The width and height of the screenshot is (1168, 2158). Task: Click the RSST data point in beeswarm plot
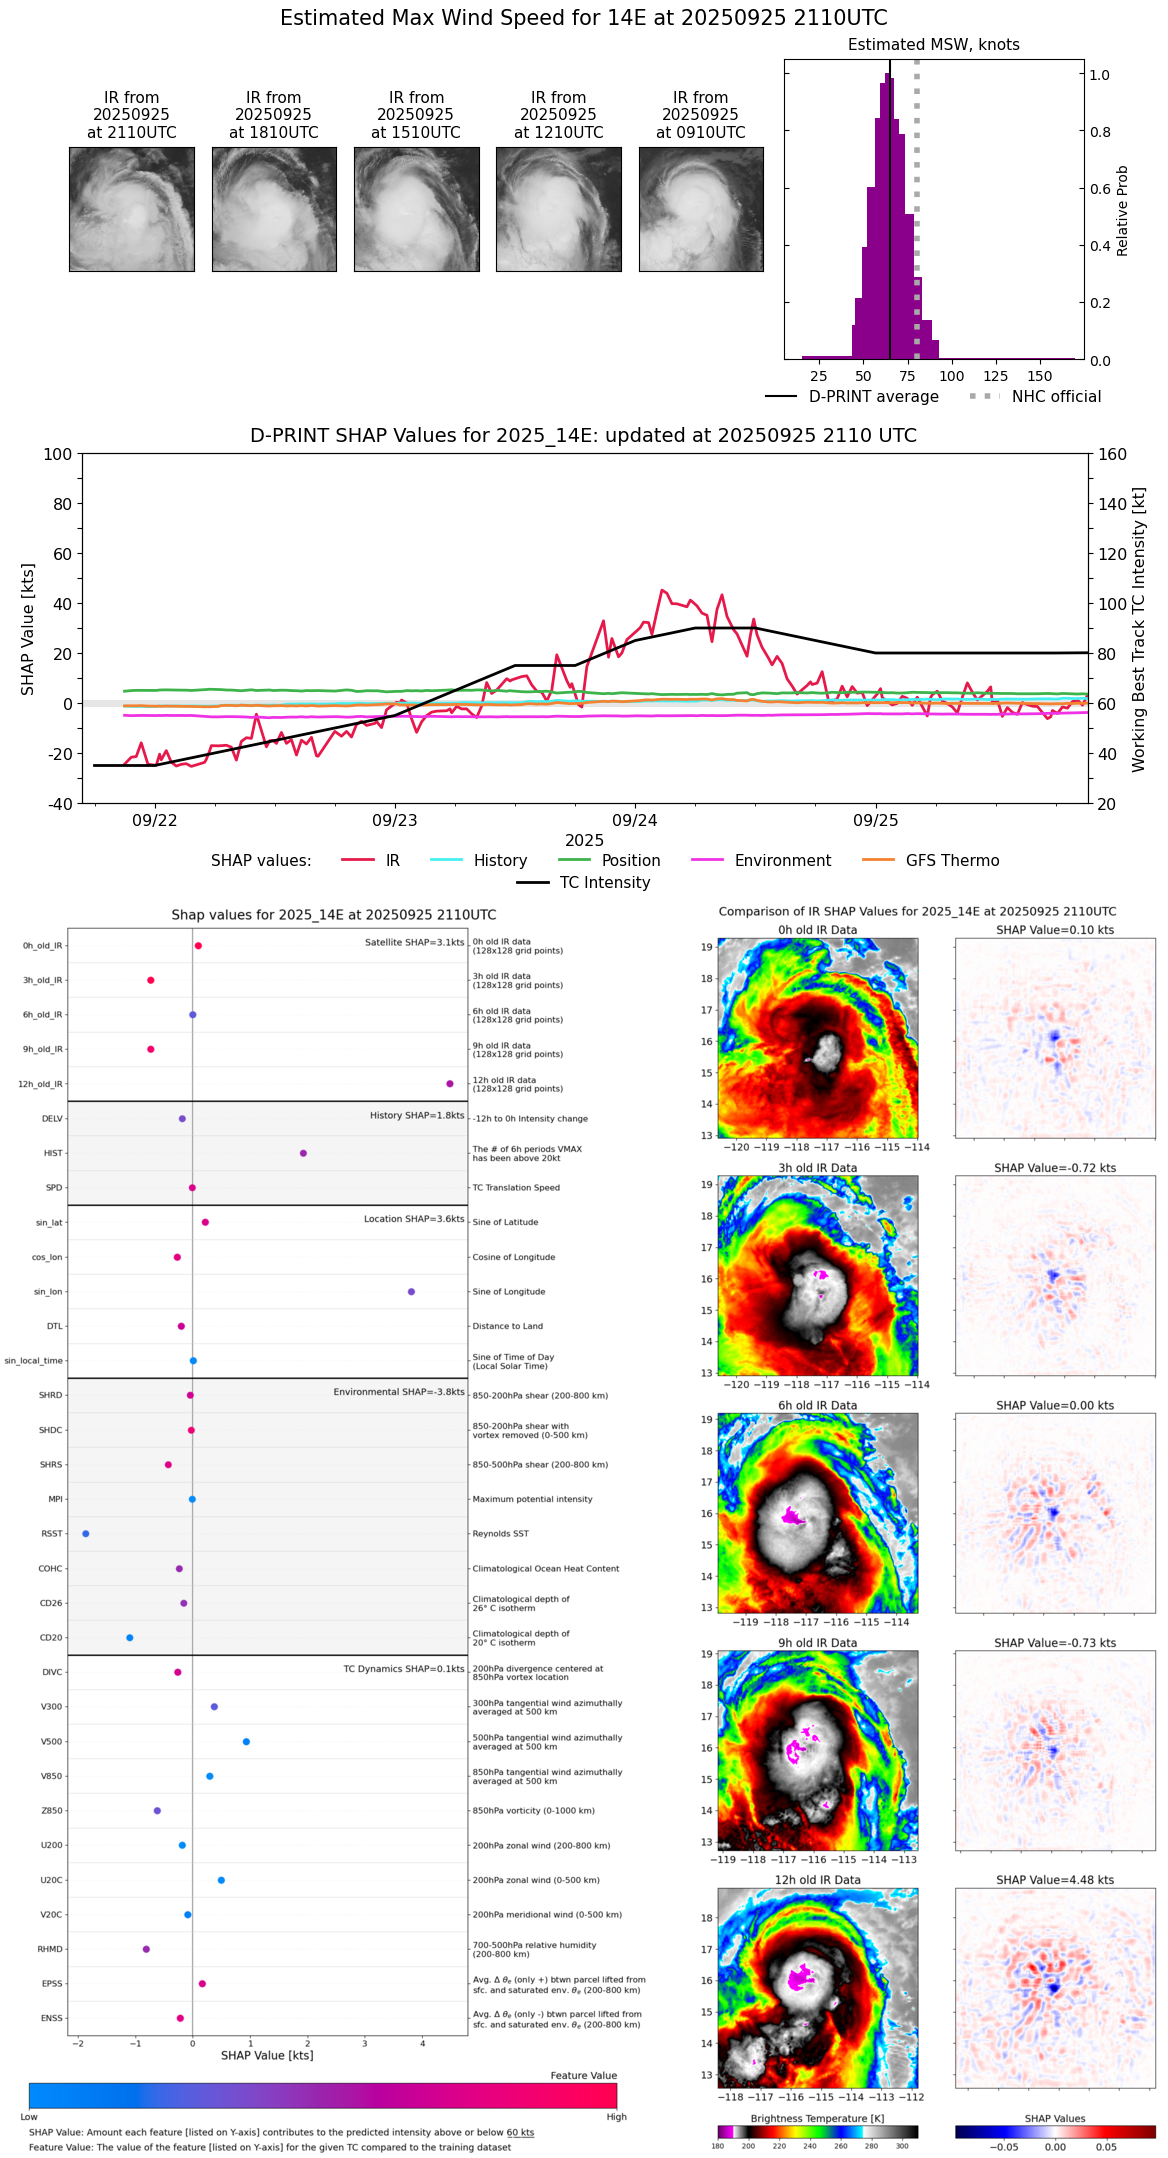coord(86,1533)
